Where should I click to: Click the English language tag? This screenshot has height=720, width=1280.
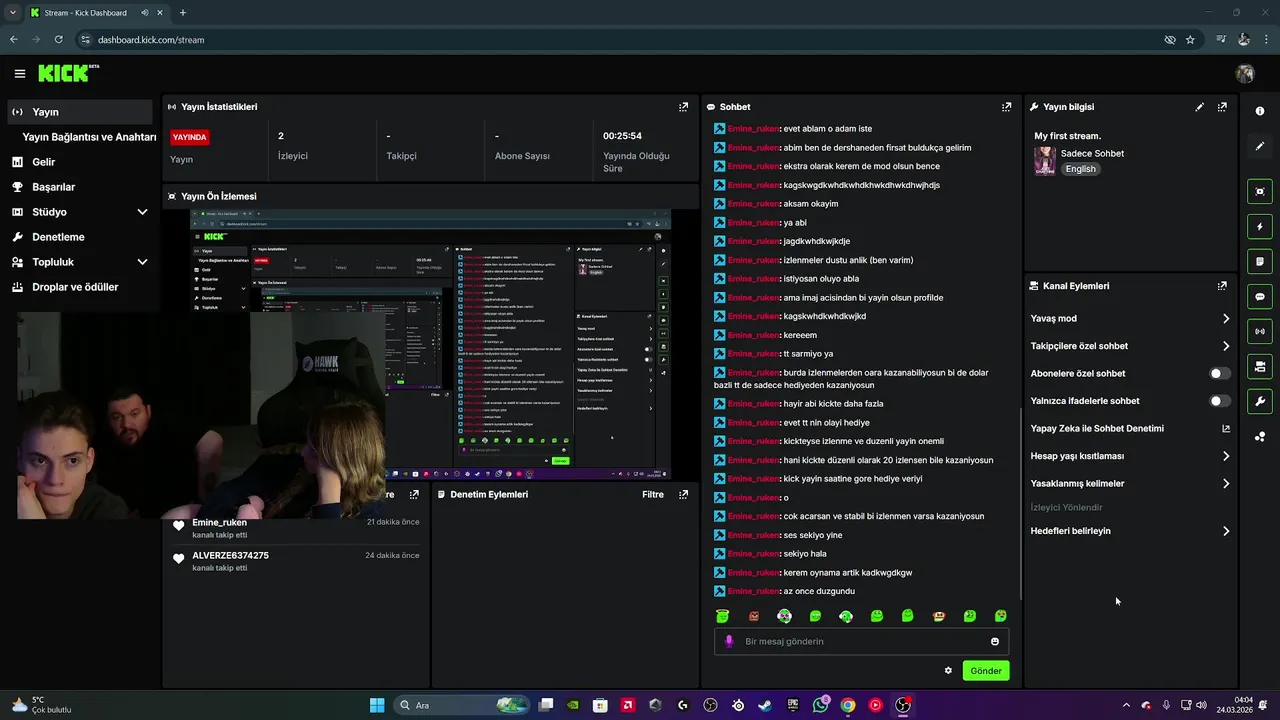coord(1080,169)
